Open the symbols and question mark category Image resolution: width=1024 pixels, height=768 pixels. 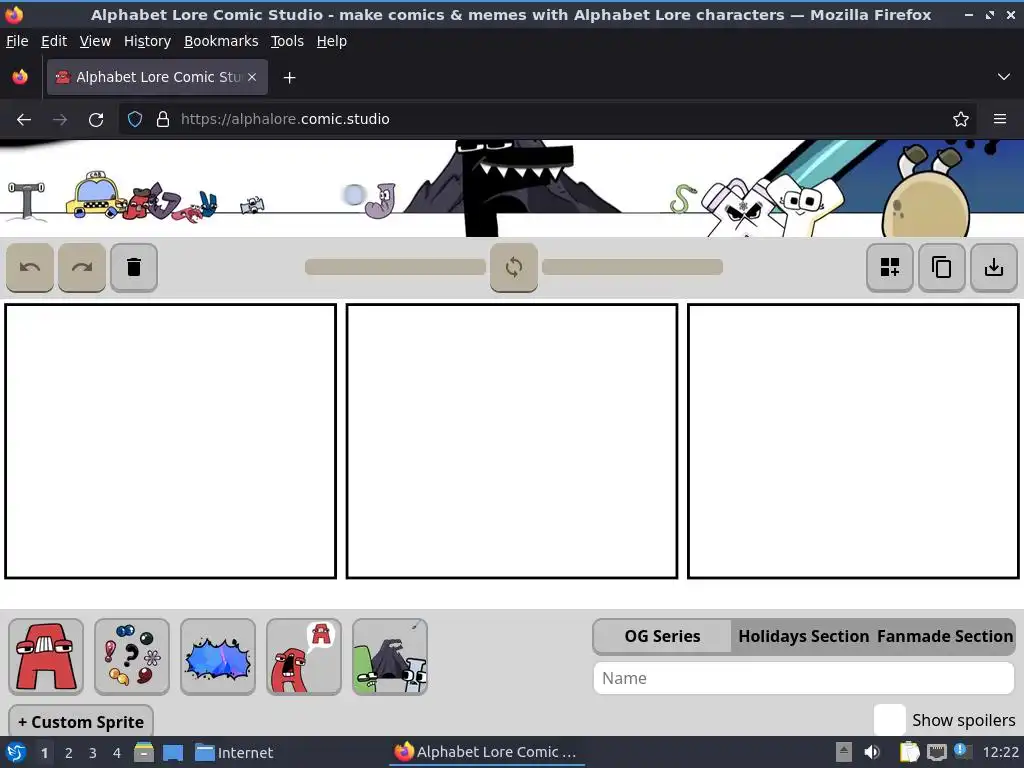(132, 656)
